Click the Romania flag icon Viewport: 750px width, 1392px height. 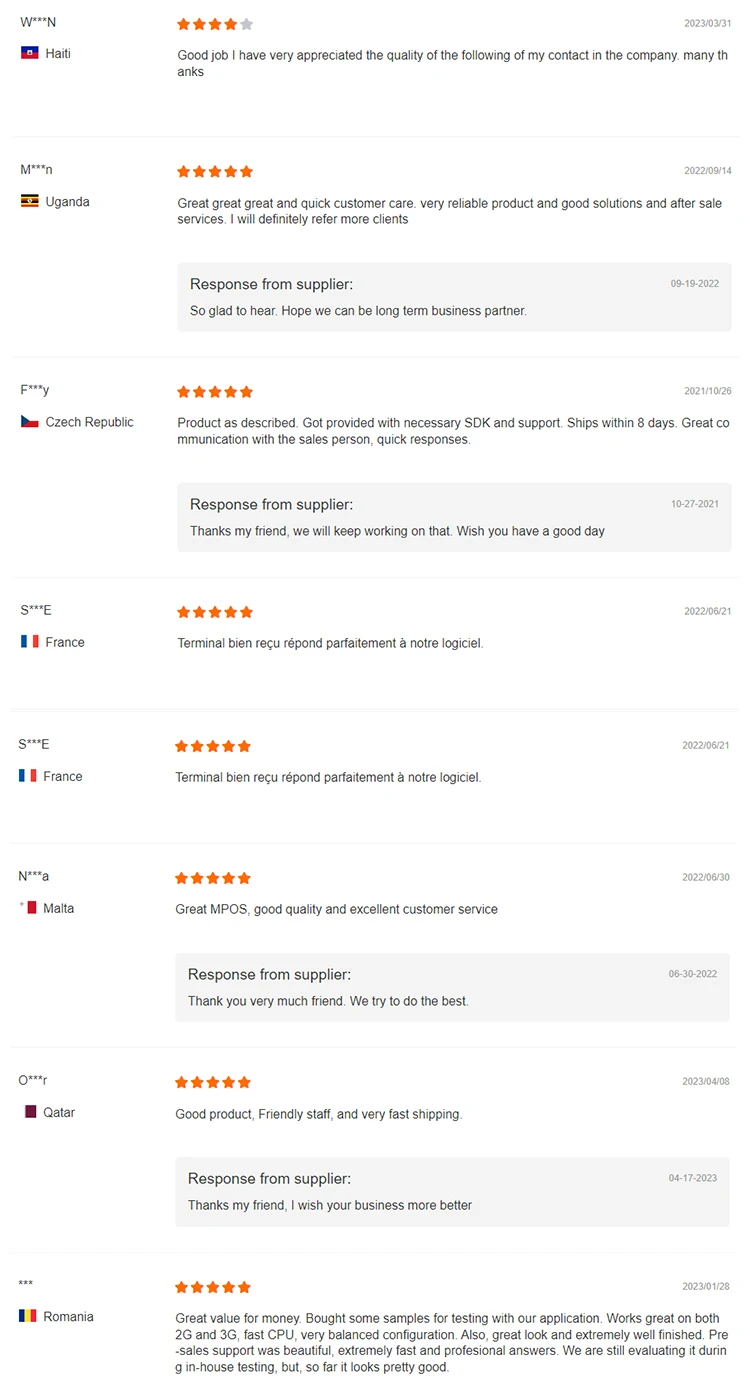pos(28,1316)
